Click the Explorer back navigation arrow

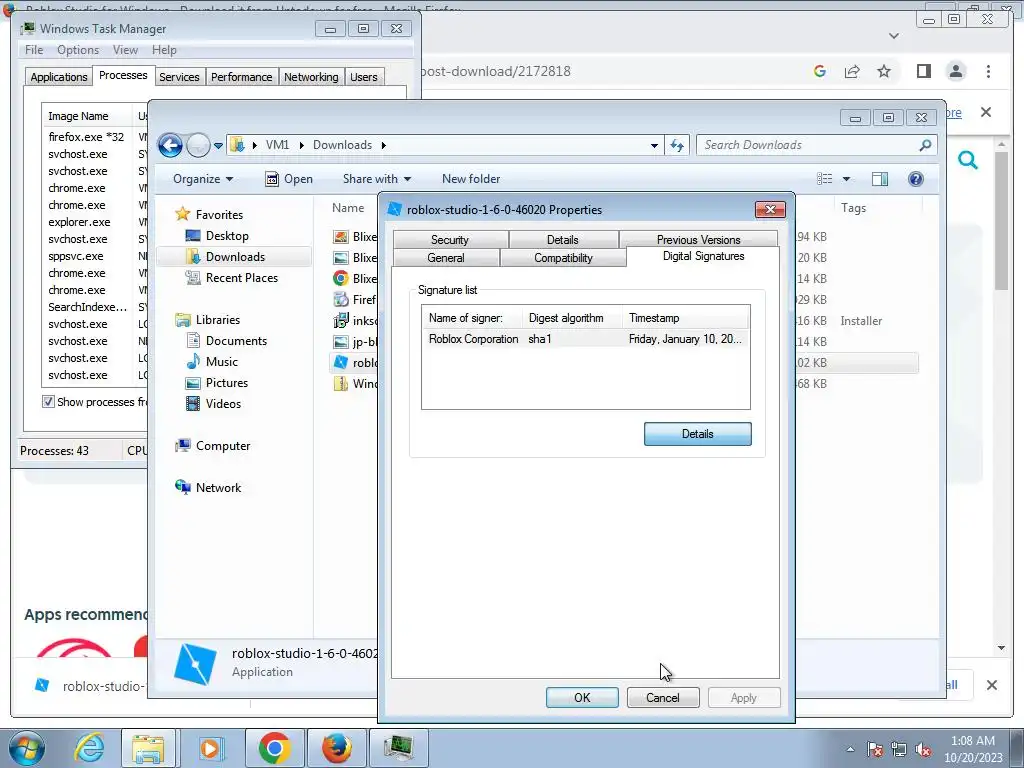point(170,145)
